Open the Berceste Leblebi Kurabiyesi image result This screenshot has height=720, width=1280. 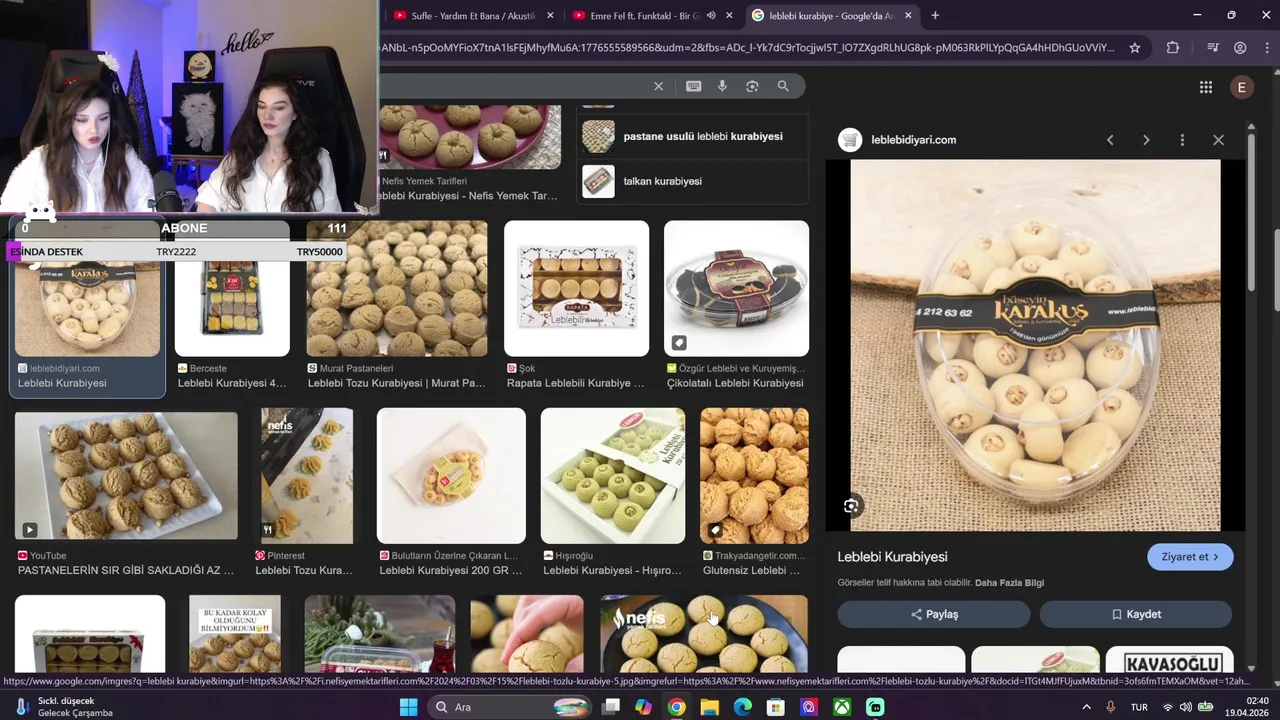click(232, 305)
